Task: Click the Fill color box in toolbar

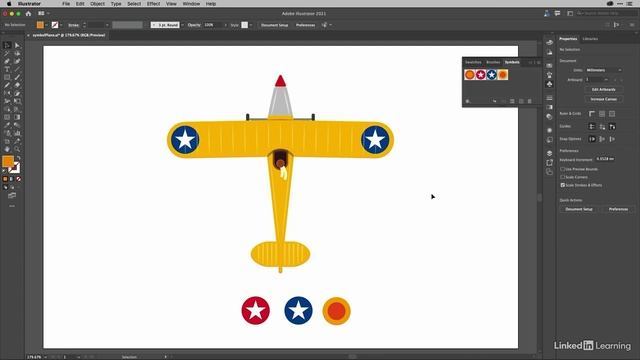Action: [x=8, y=162]
